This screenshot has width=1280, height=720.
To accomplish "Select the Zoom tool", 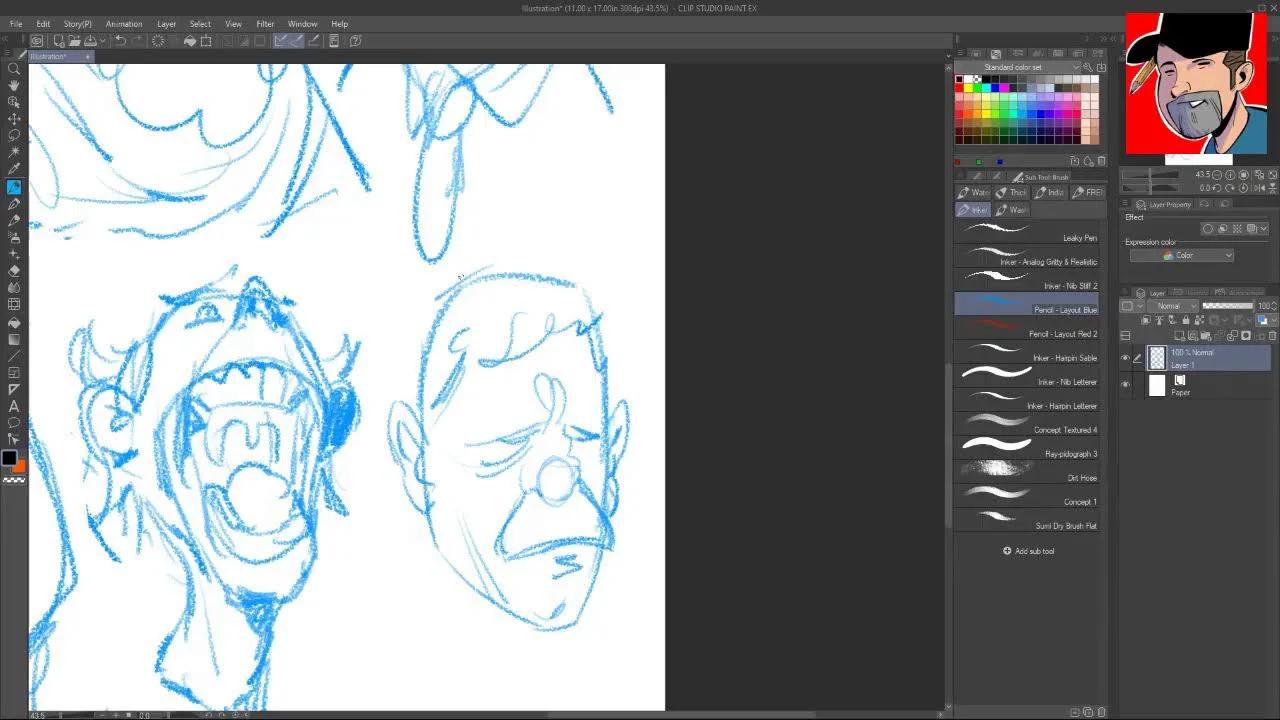I will (14, 68).
